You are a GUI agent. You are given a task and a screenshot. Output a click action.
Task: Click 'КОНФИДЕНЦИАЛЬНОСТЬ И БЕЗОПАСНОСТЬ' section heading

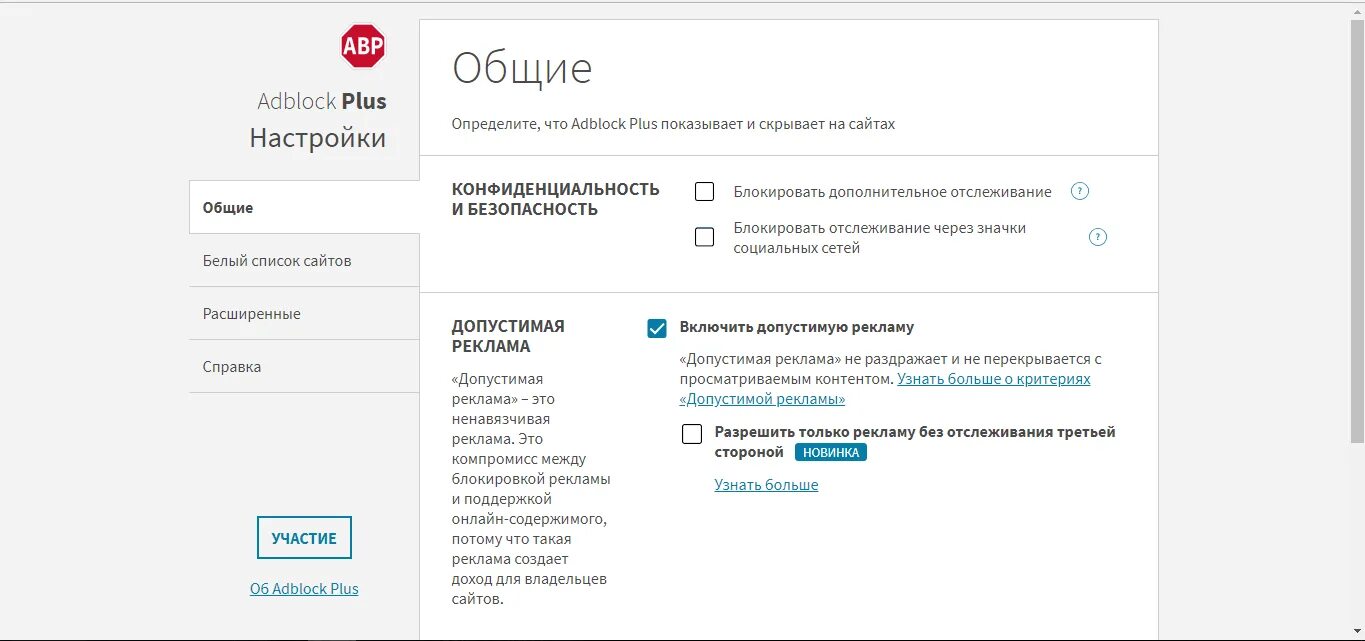(x=556, y=199)
